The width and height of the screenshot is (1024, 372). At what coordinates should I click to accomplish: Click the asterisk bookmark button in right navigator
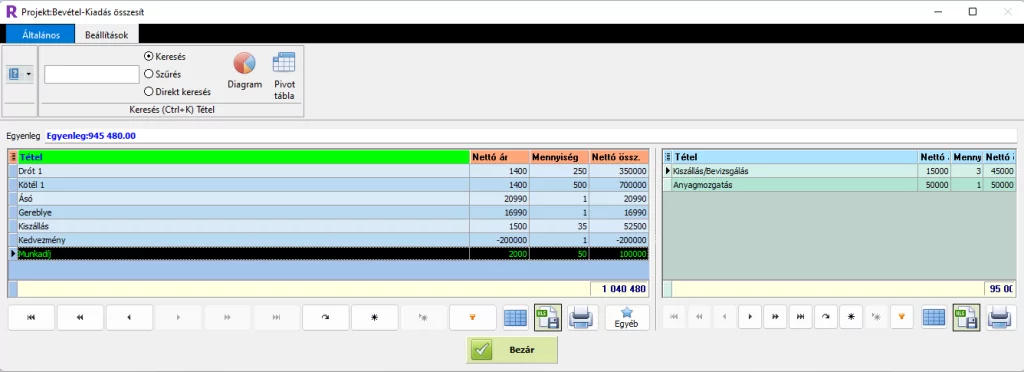[x=851, y=317]
